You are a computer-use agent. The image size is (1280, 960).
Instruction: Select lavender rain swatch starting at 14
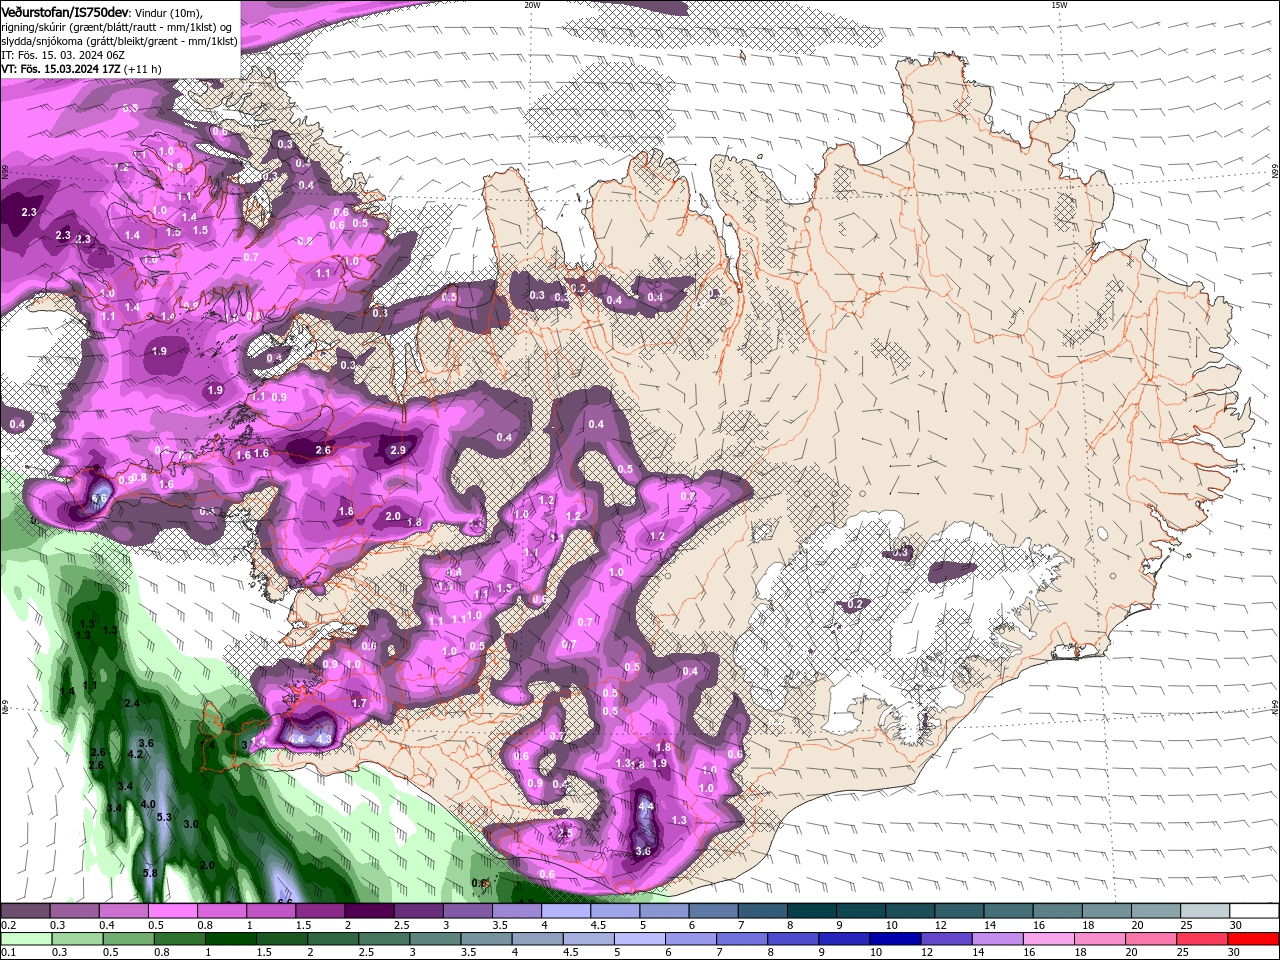point(996,940)
